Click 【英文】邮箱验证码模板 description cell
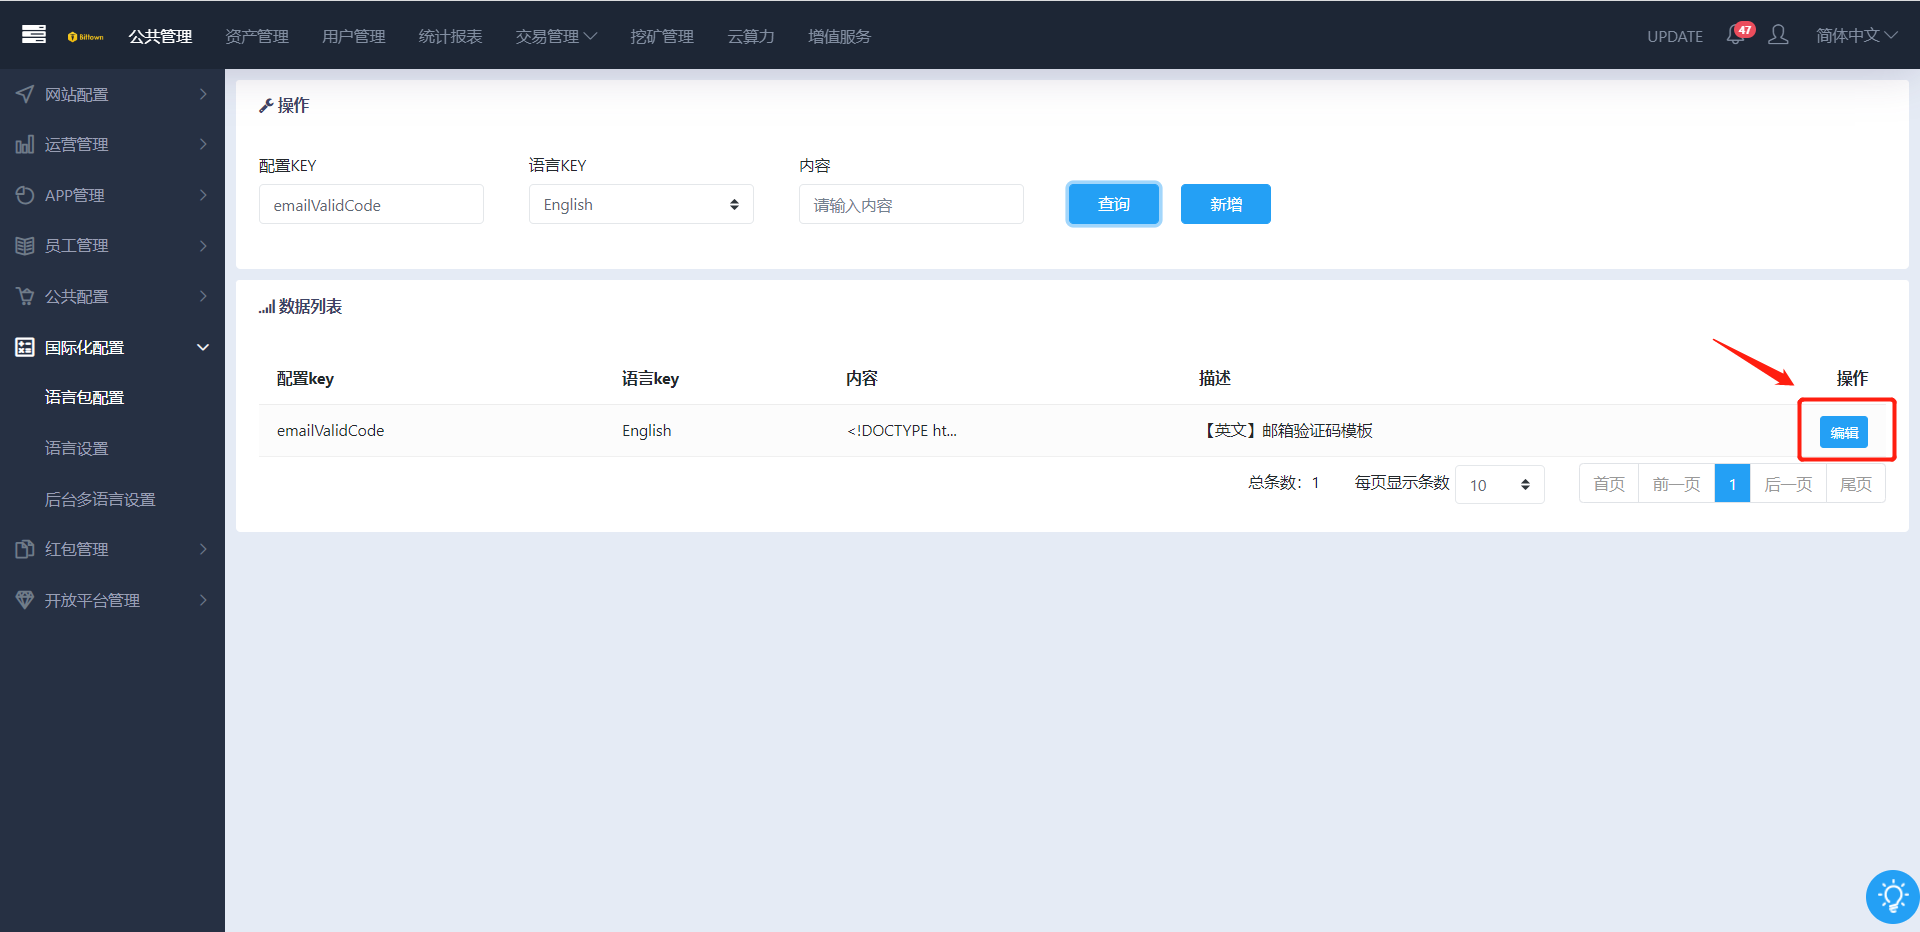The height and width of the screenshot is (932, 1920). pyautogui.click(x=1286, y=430)
